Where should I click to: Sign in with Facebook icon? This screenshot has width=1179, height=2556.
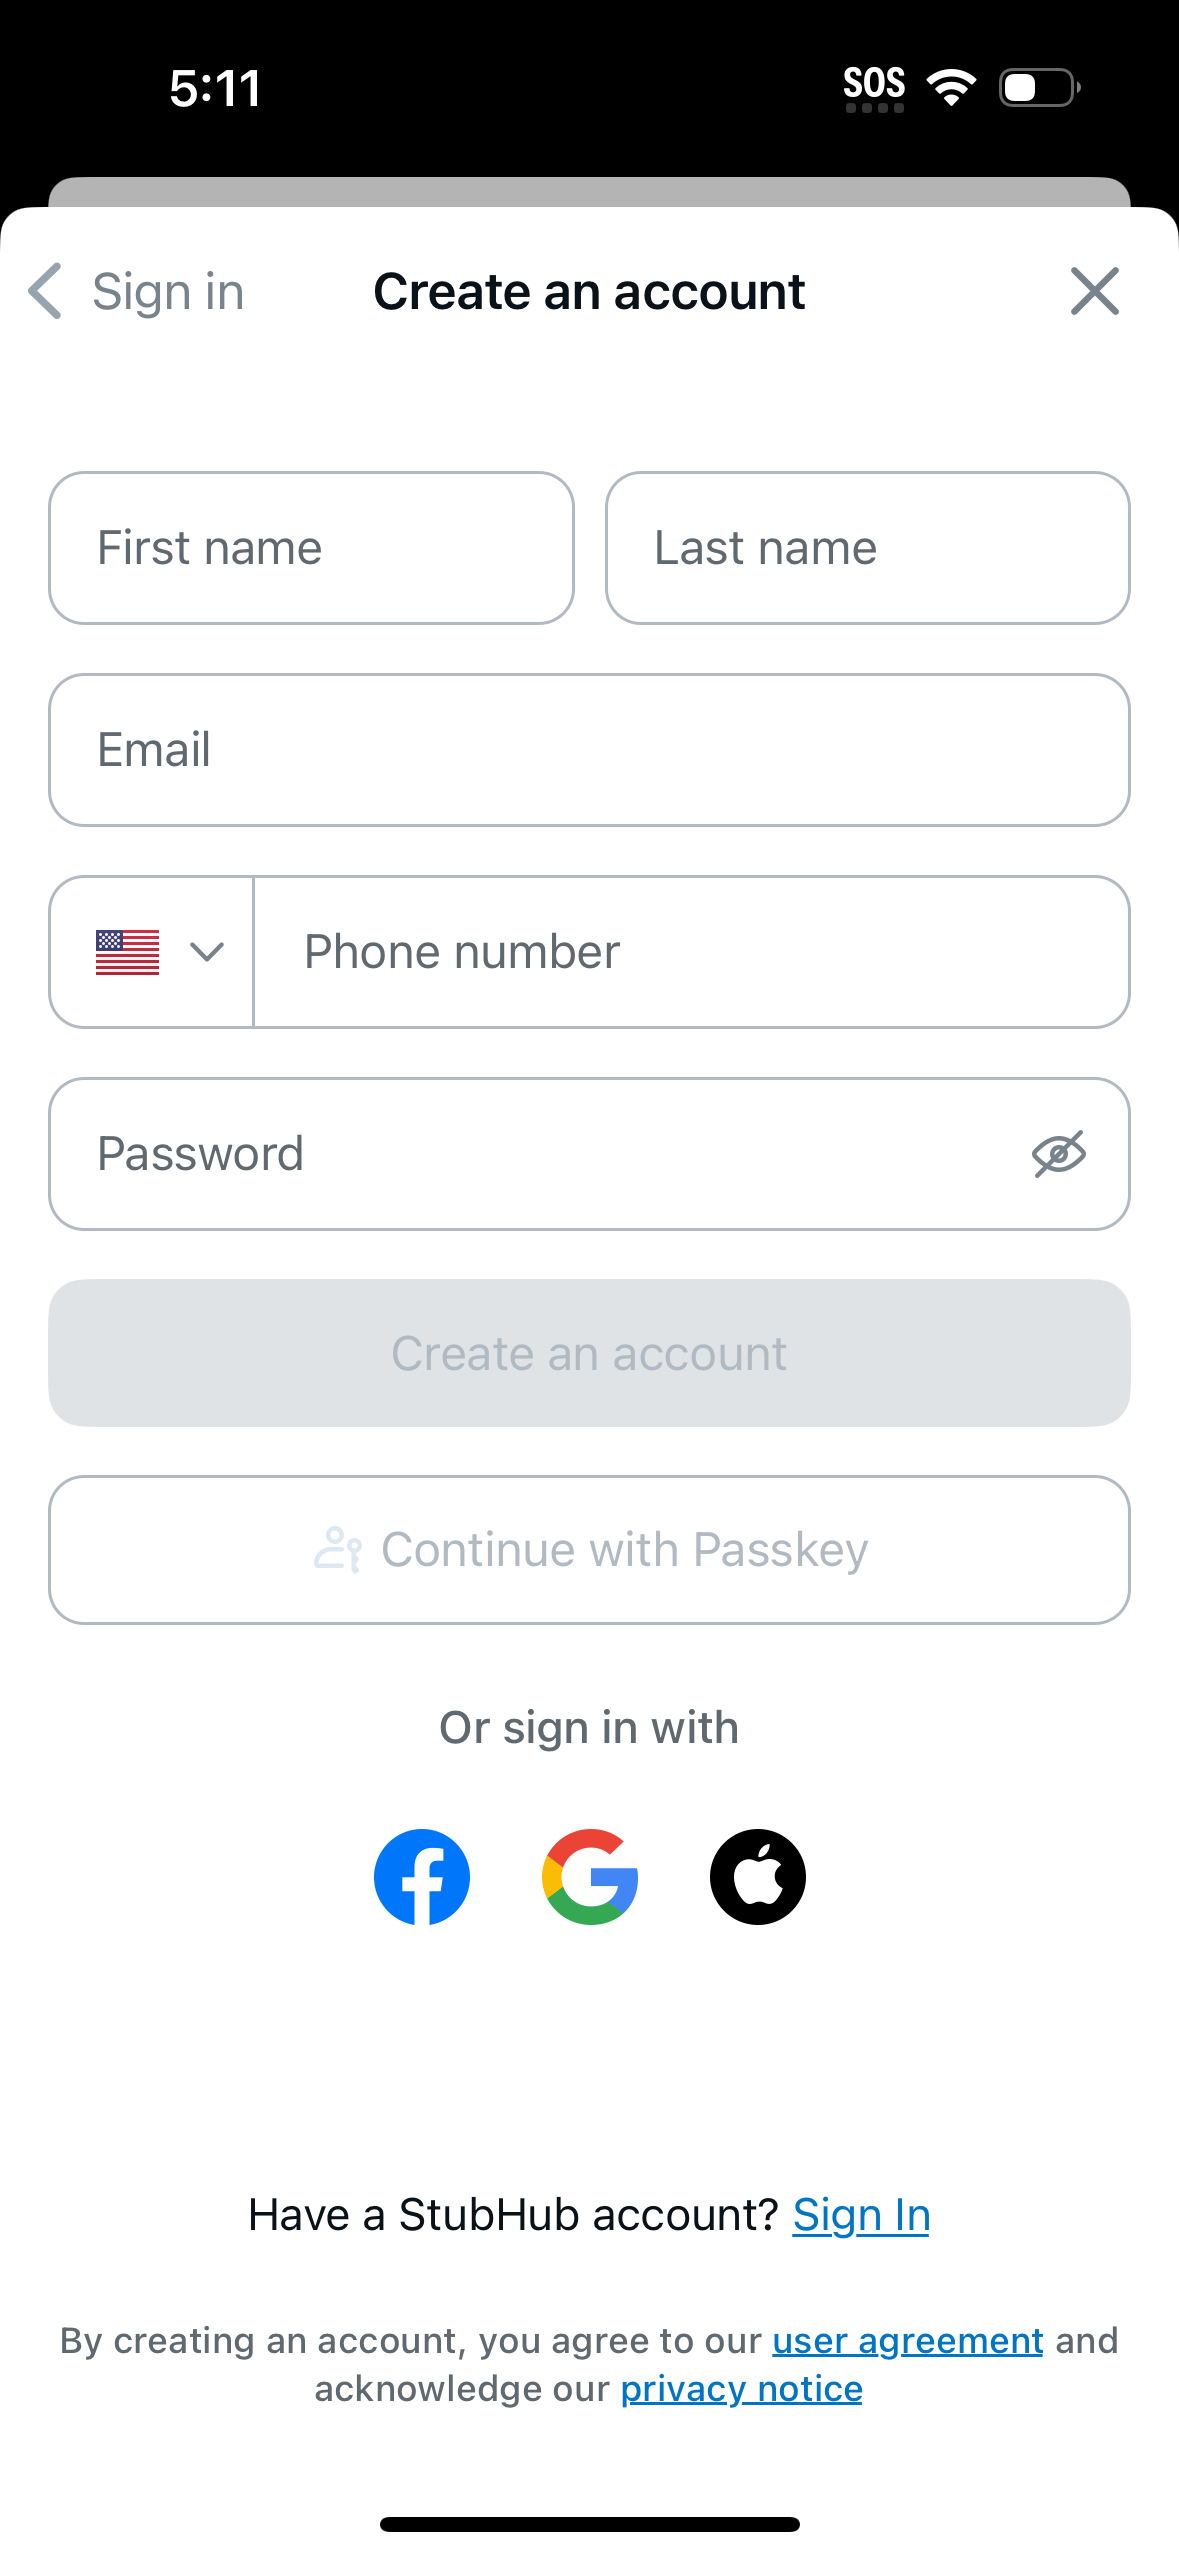421,1877
